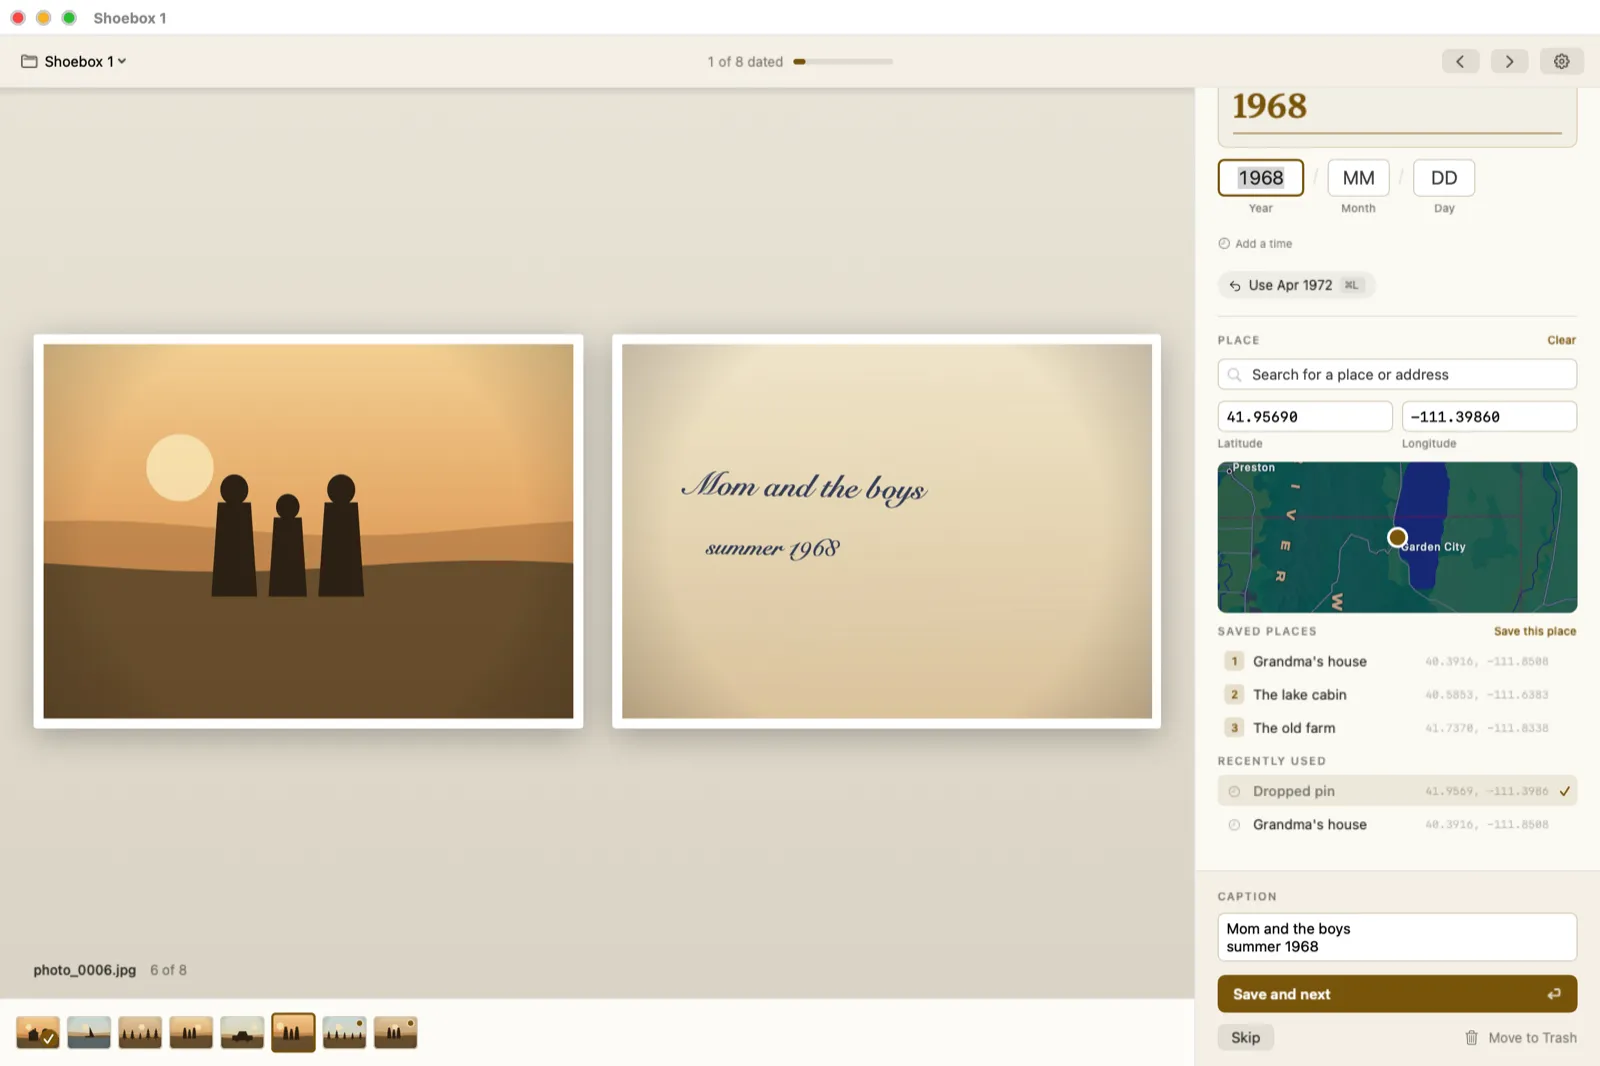The image size is (1600, 1066).
Task: Select recently used Dropped pin
Action: click(x=1397, y=791)
